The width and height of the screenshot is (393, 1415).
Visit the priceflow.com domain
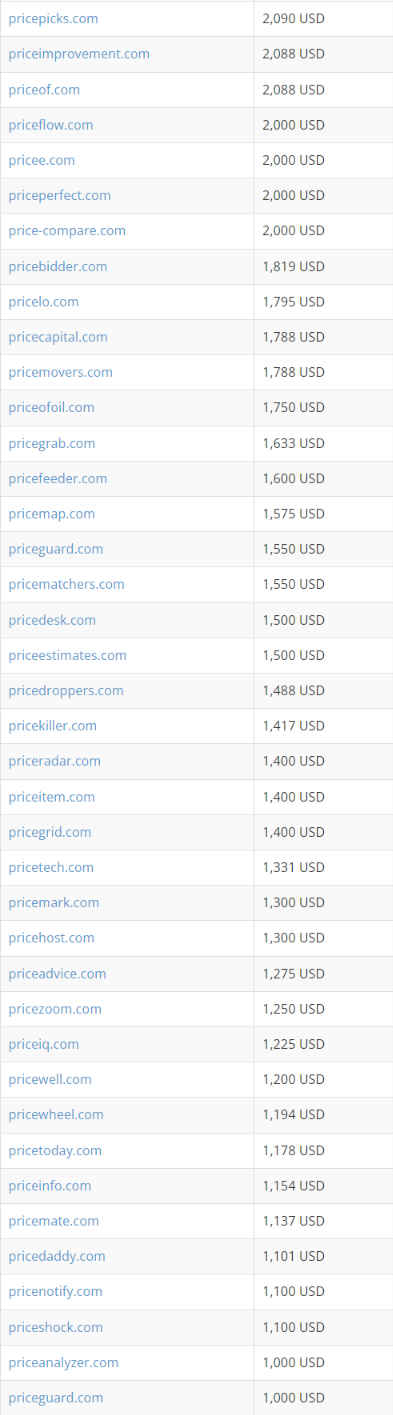[x=51, y=125]
